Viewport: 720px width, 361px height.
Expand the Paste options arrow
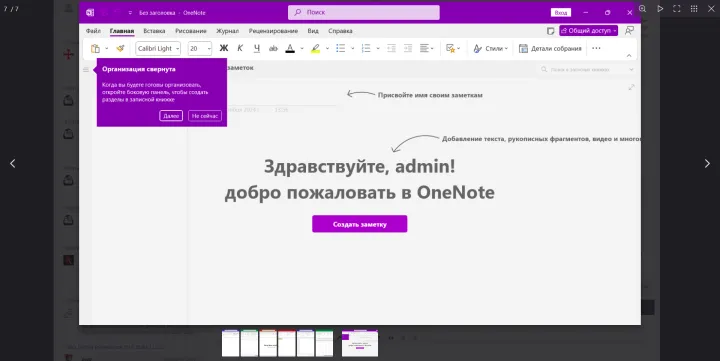point(107,48)
